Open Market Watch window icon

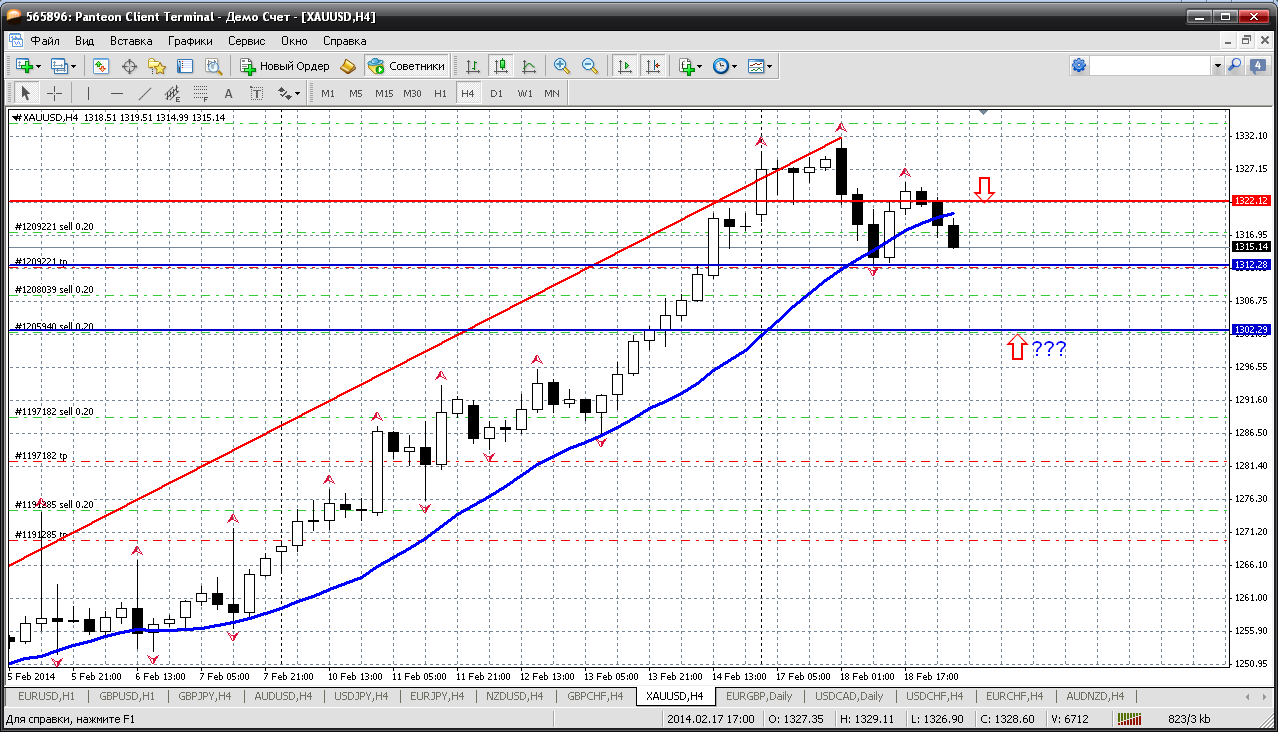click(x=101, y=66)
